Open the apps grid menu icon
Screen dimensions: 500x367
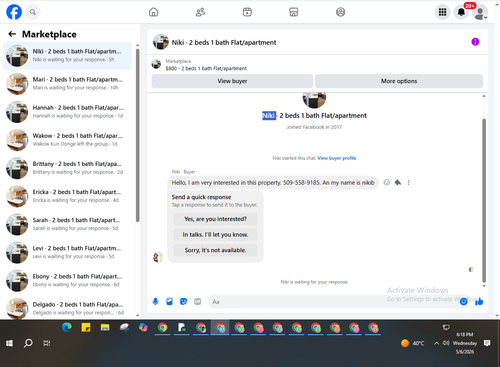point(442,12)
